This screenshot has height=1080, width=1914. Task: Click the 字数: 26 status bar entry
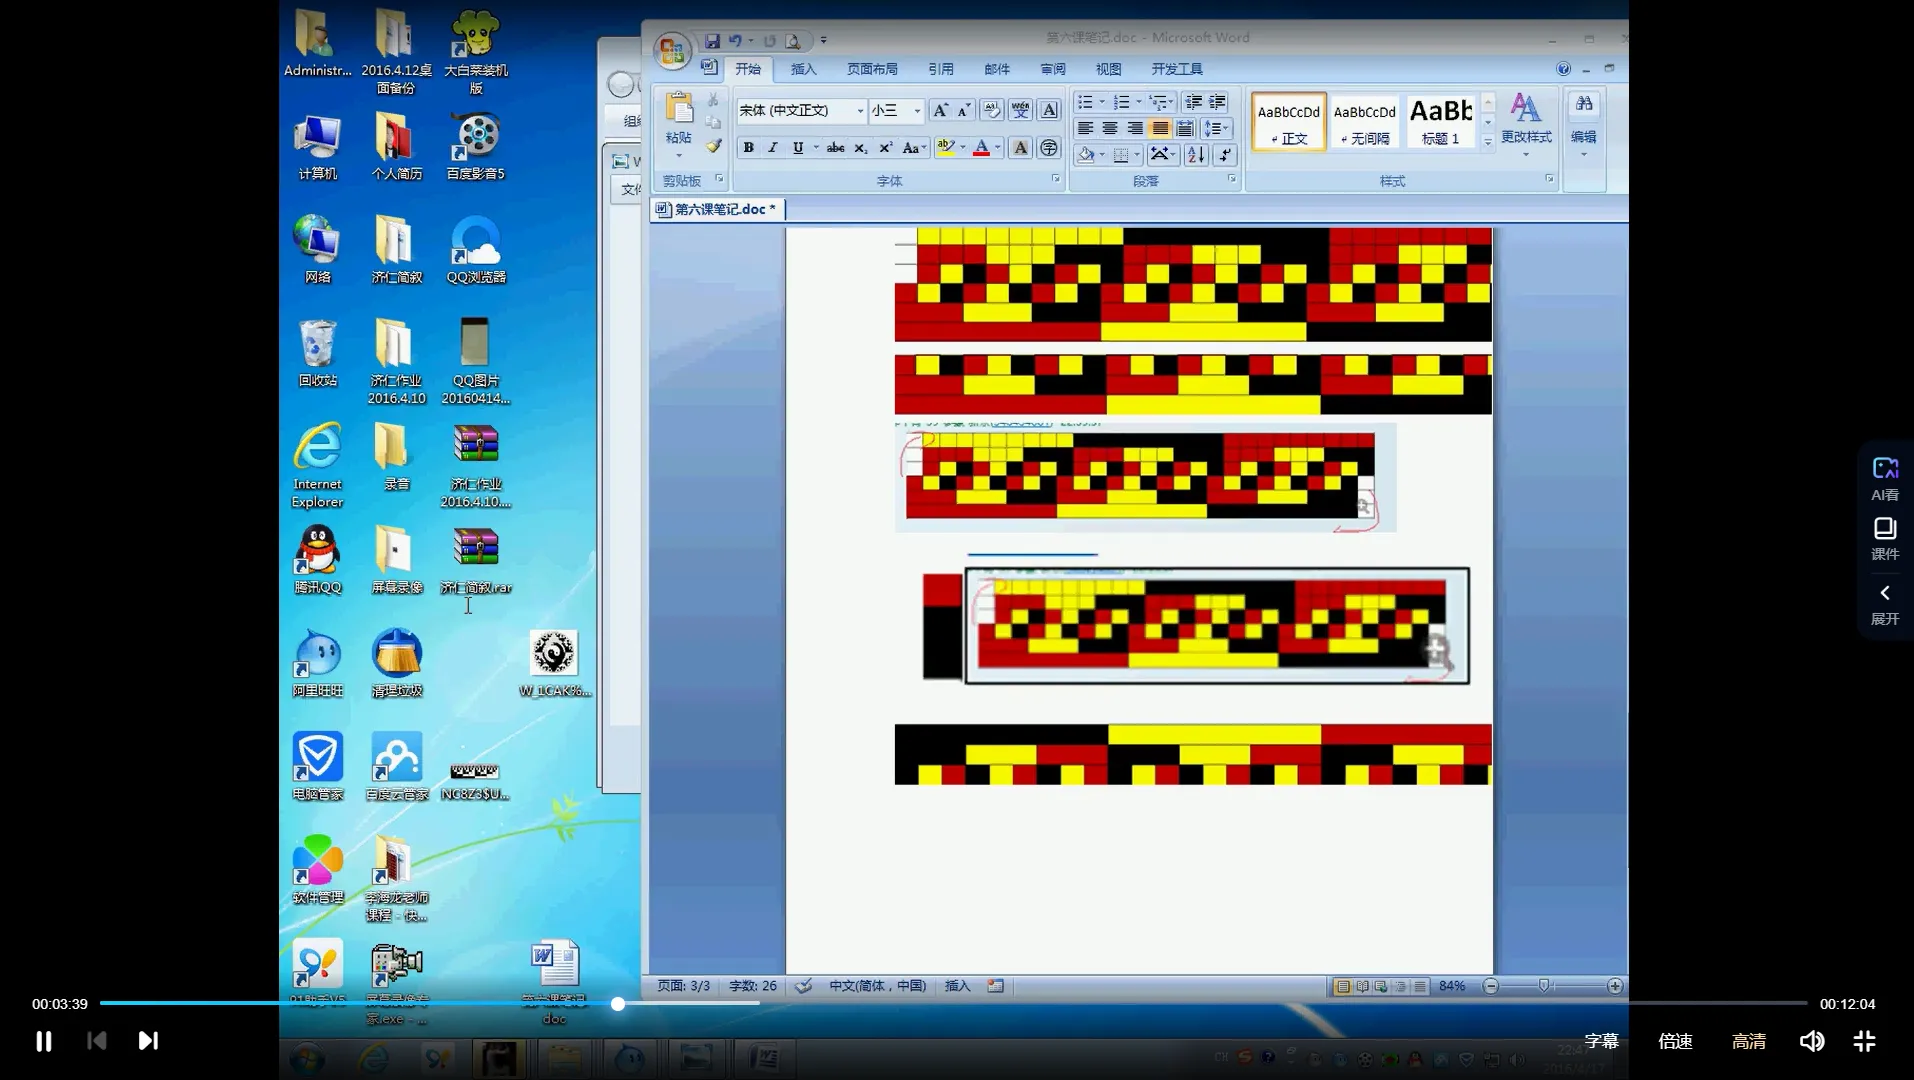[753, 986]
